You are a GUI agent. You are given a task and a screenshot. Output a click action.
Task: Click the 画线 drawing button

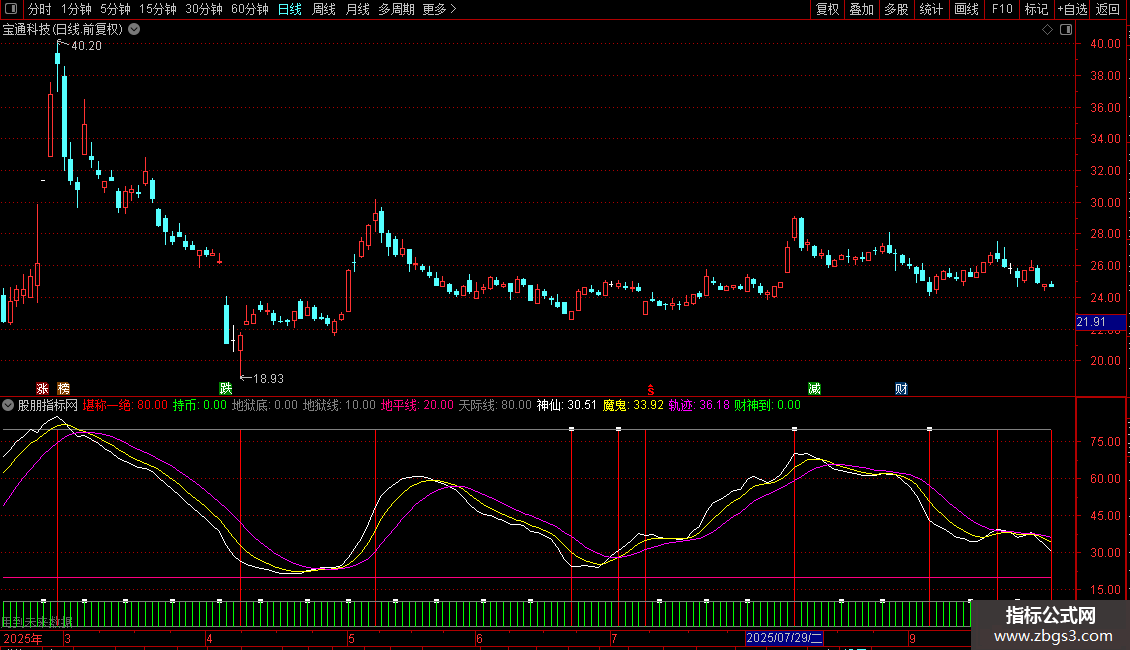pyautogui.click(x=966, y=10)
